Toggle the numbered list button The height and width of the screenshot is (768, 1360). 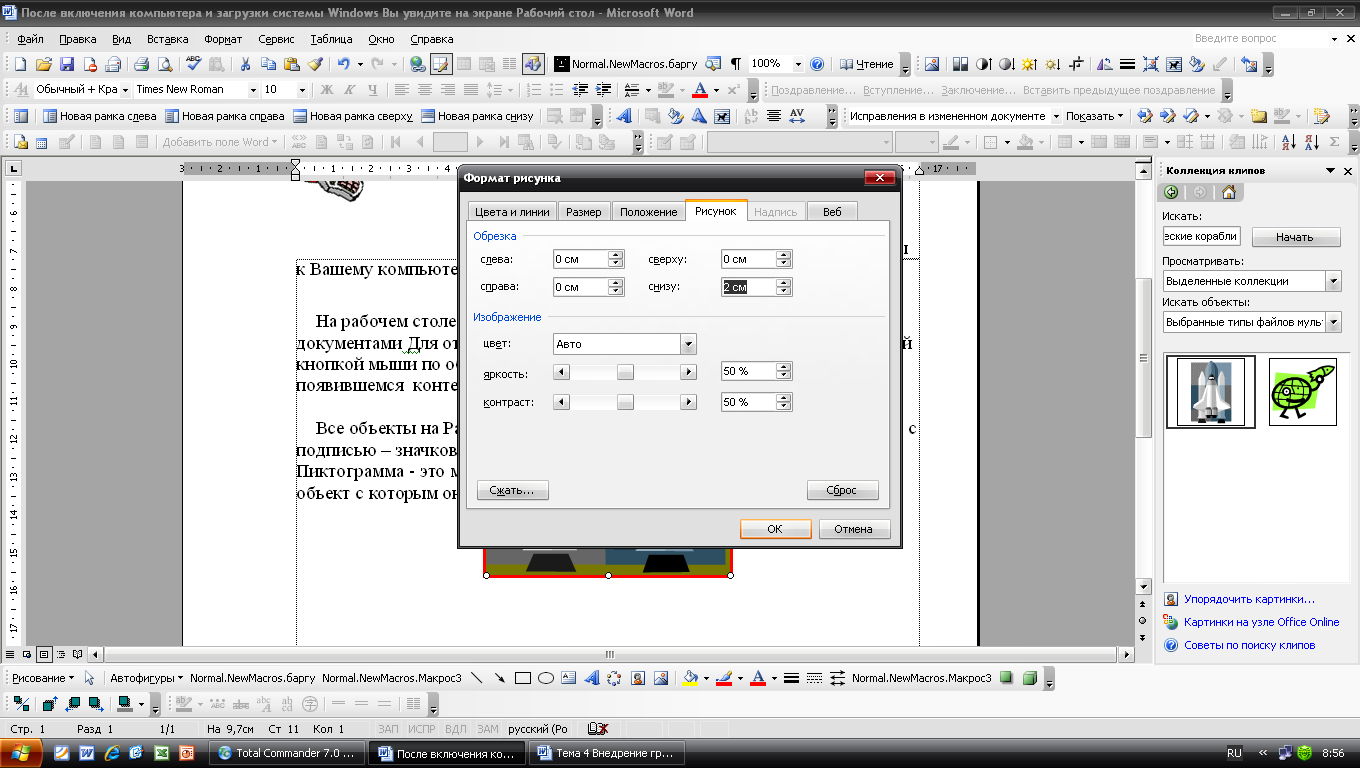534,90
